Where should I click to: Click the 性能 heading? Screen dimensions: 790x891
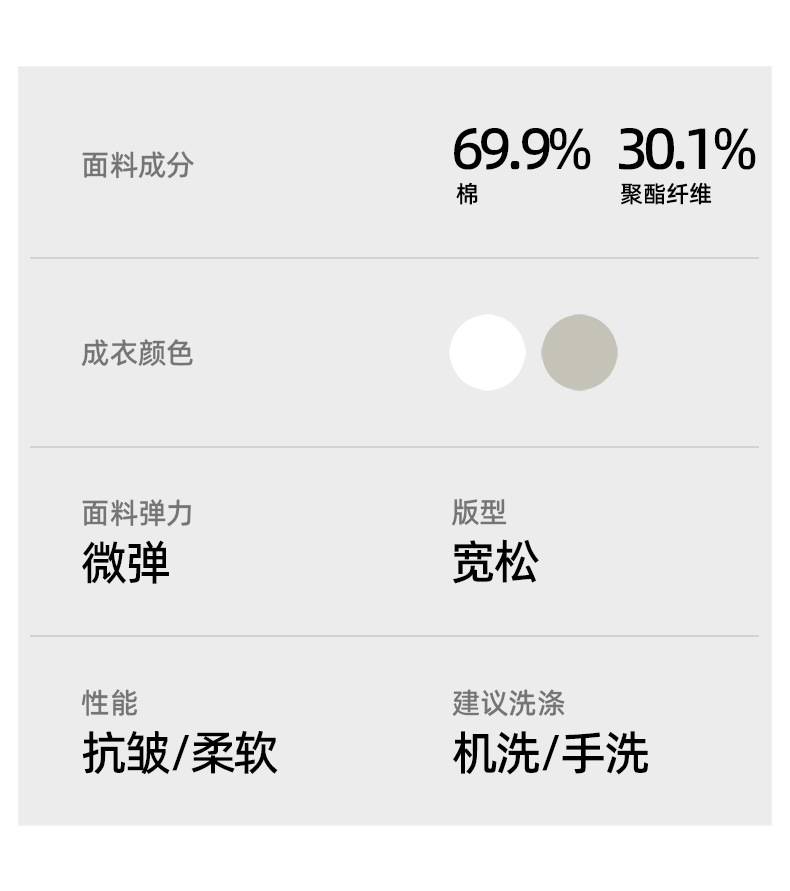[109, 703]
